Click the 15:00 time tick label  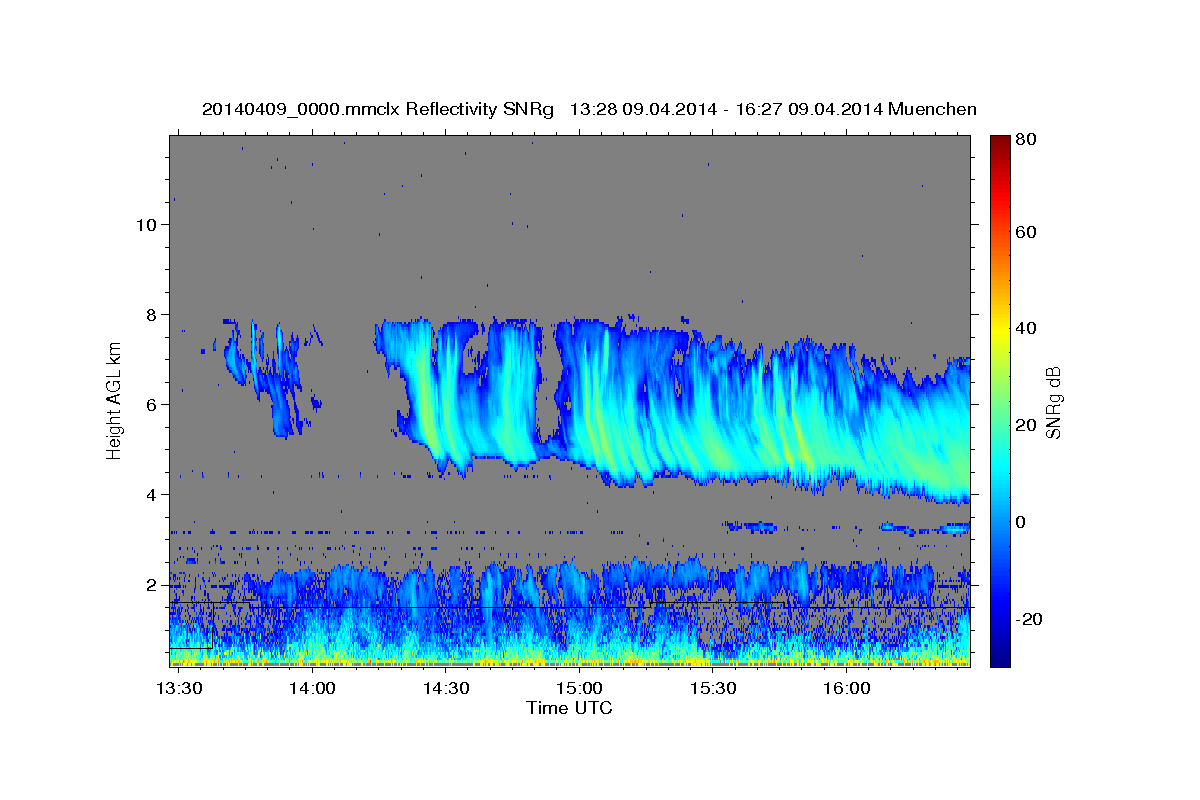click(x=579, y=689)
